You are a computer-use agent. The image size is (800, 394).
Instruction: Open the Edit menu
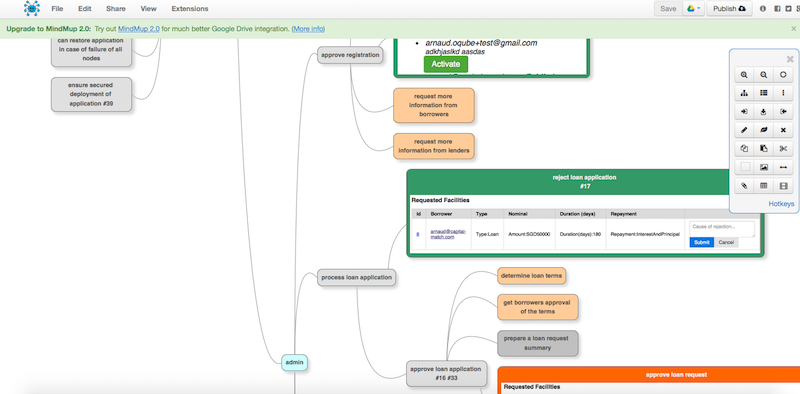pos(85,9)
